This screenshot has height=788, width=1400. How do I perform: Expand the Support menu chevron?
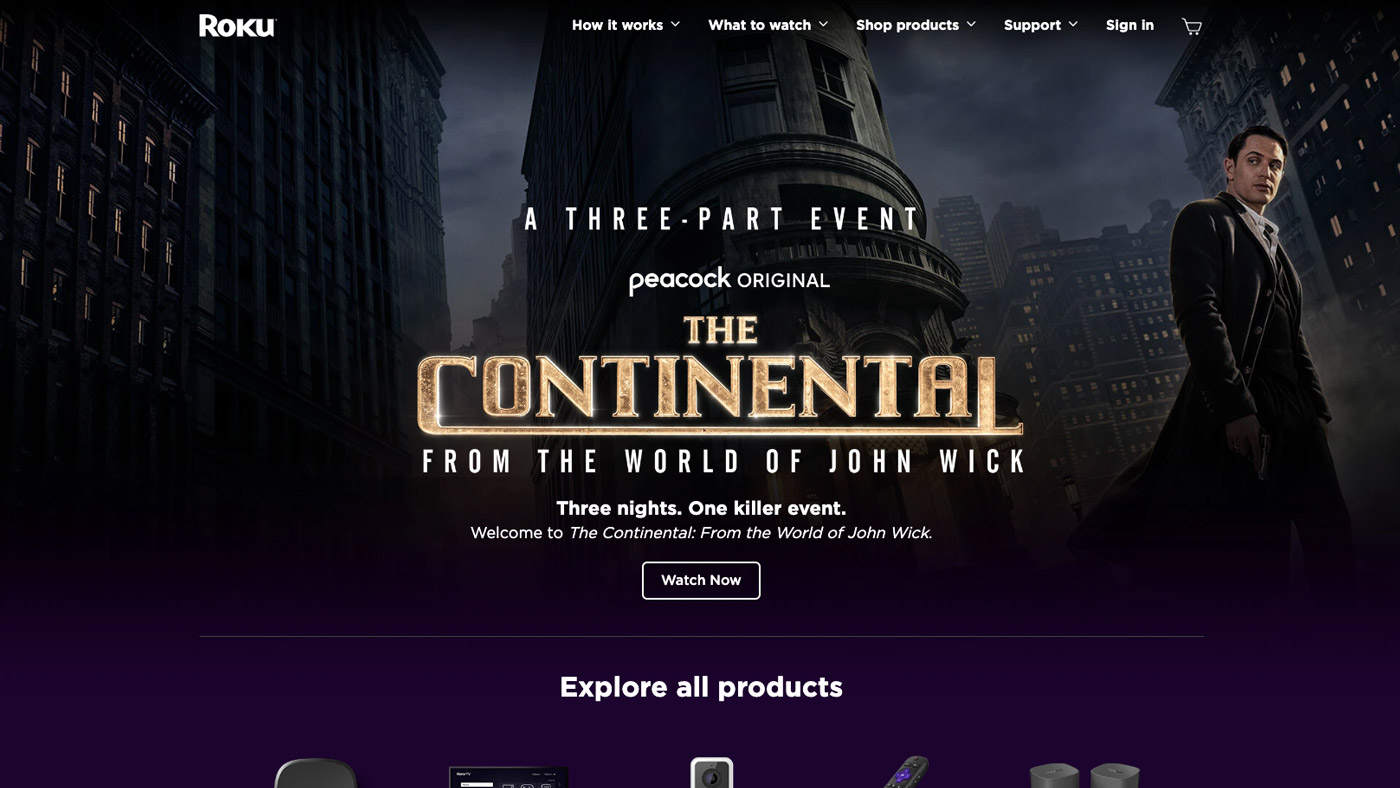click(x=1073, y=24)
